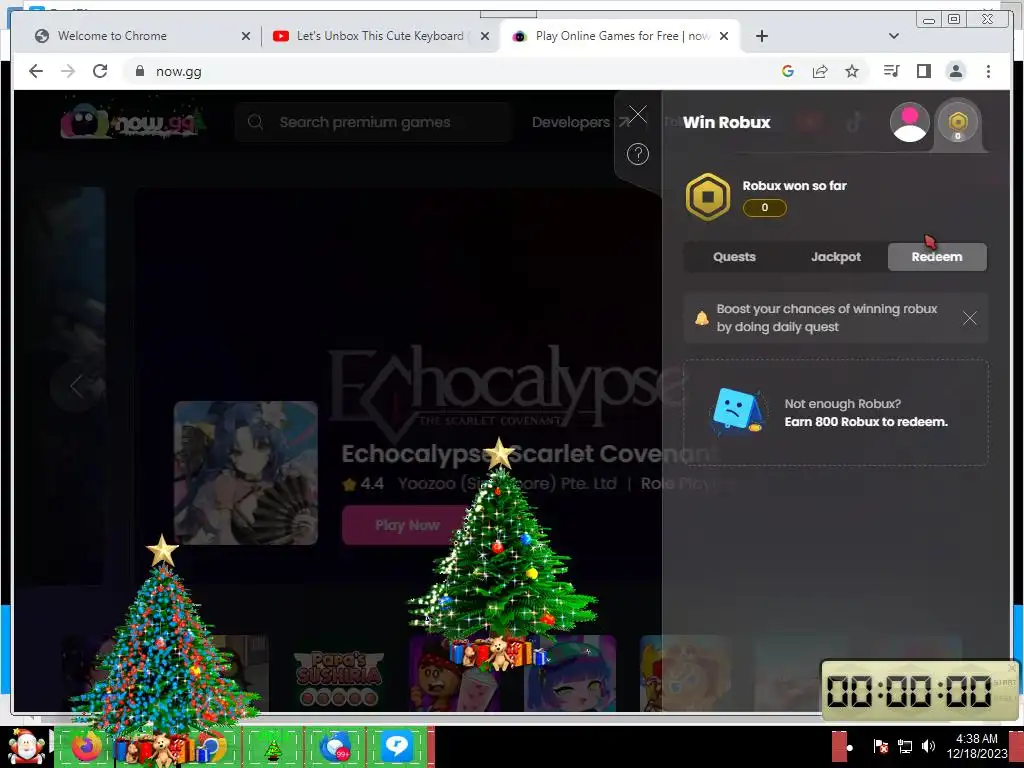Open the Chrome taskbar icon

[x=210, y=746]
